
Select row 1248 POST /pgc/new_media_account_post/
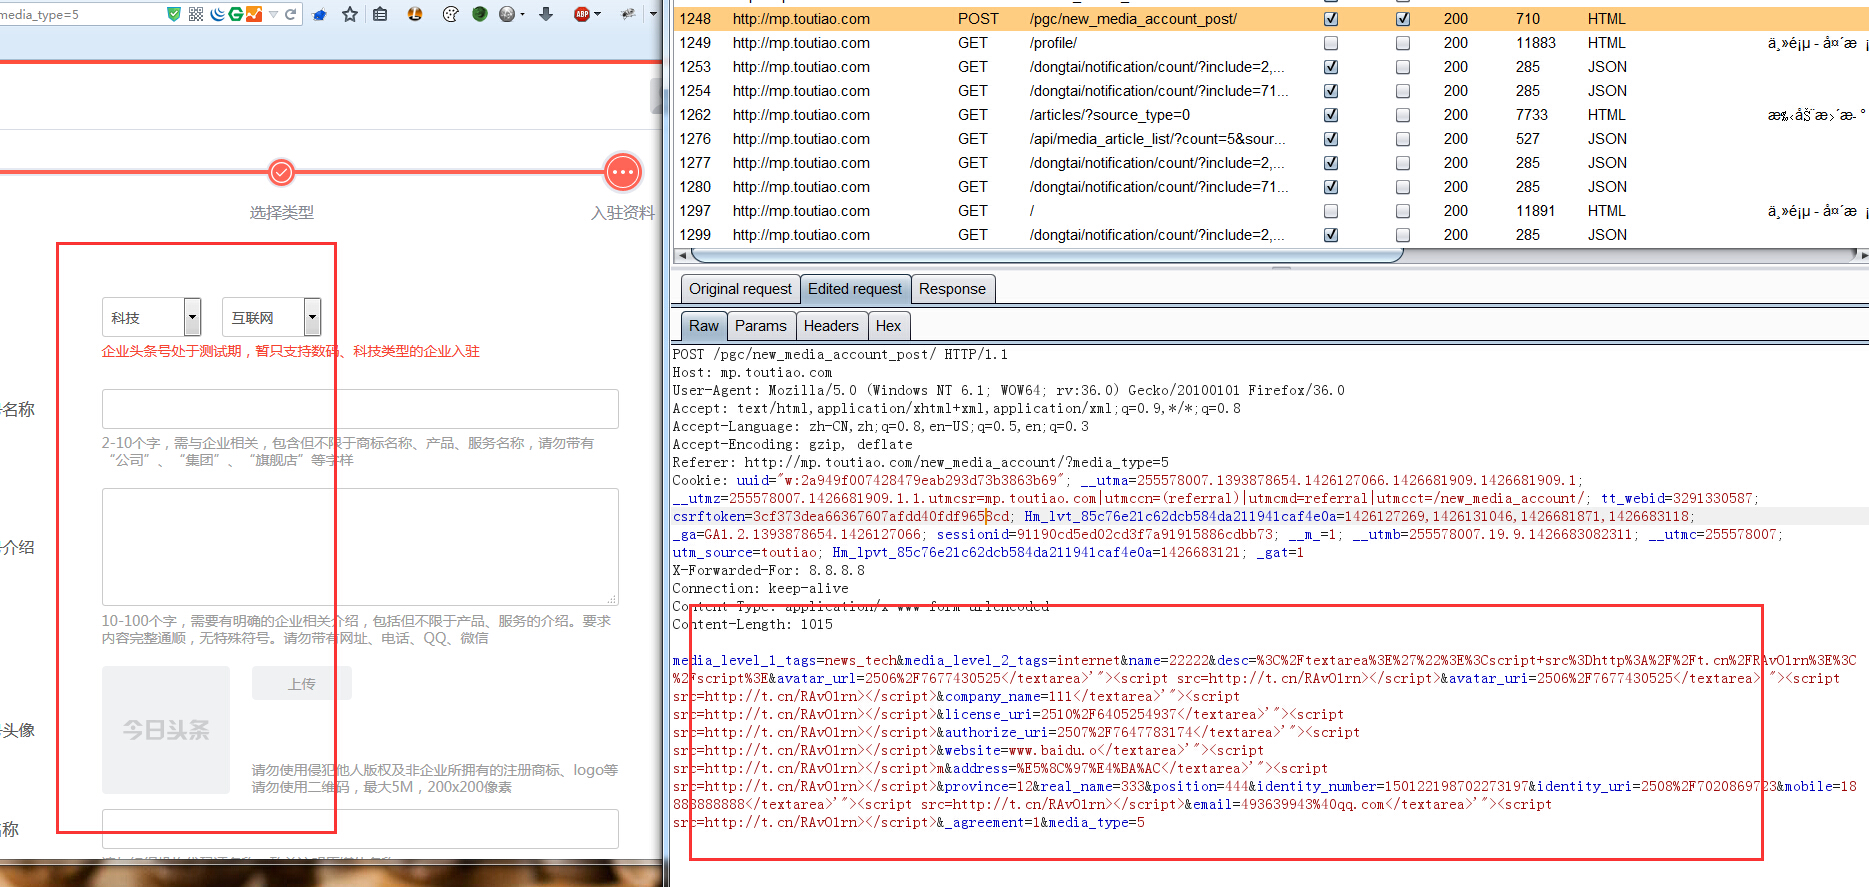click(x=1270, y=19)
